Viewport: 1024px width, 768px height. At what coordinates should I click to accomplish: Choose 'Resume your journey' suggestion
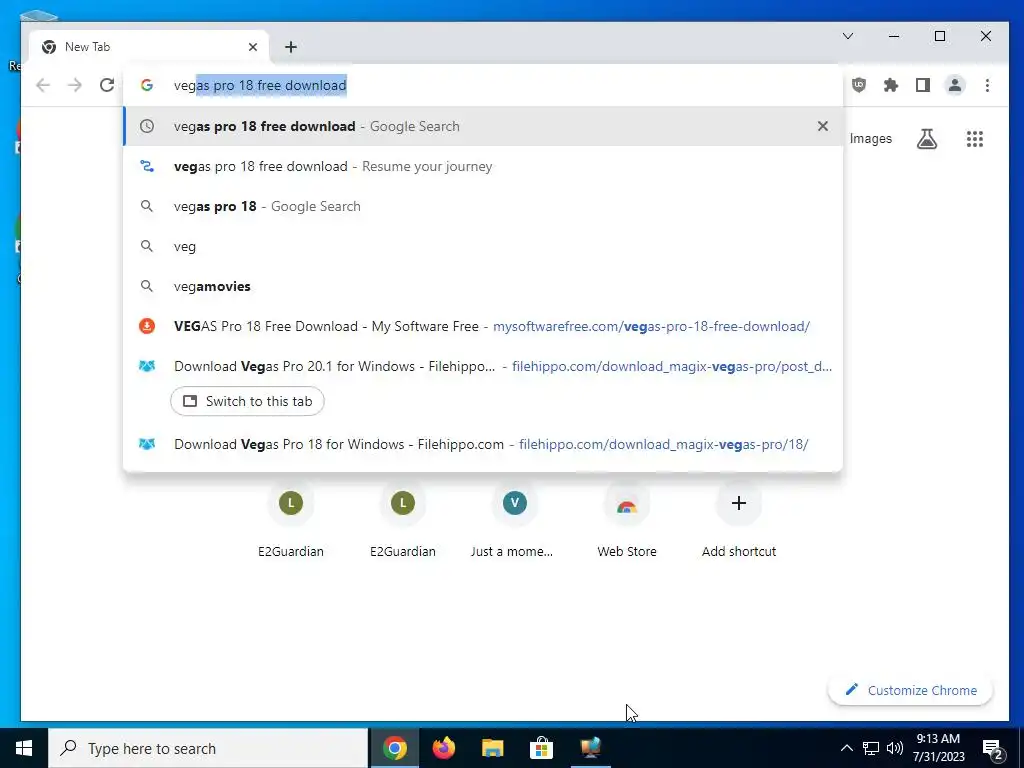(483, 167)
